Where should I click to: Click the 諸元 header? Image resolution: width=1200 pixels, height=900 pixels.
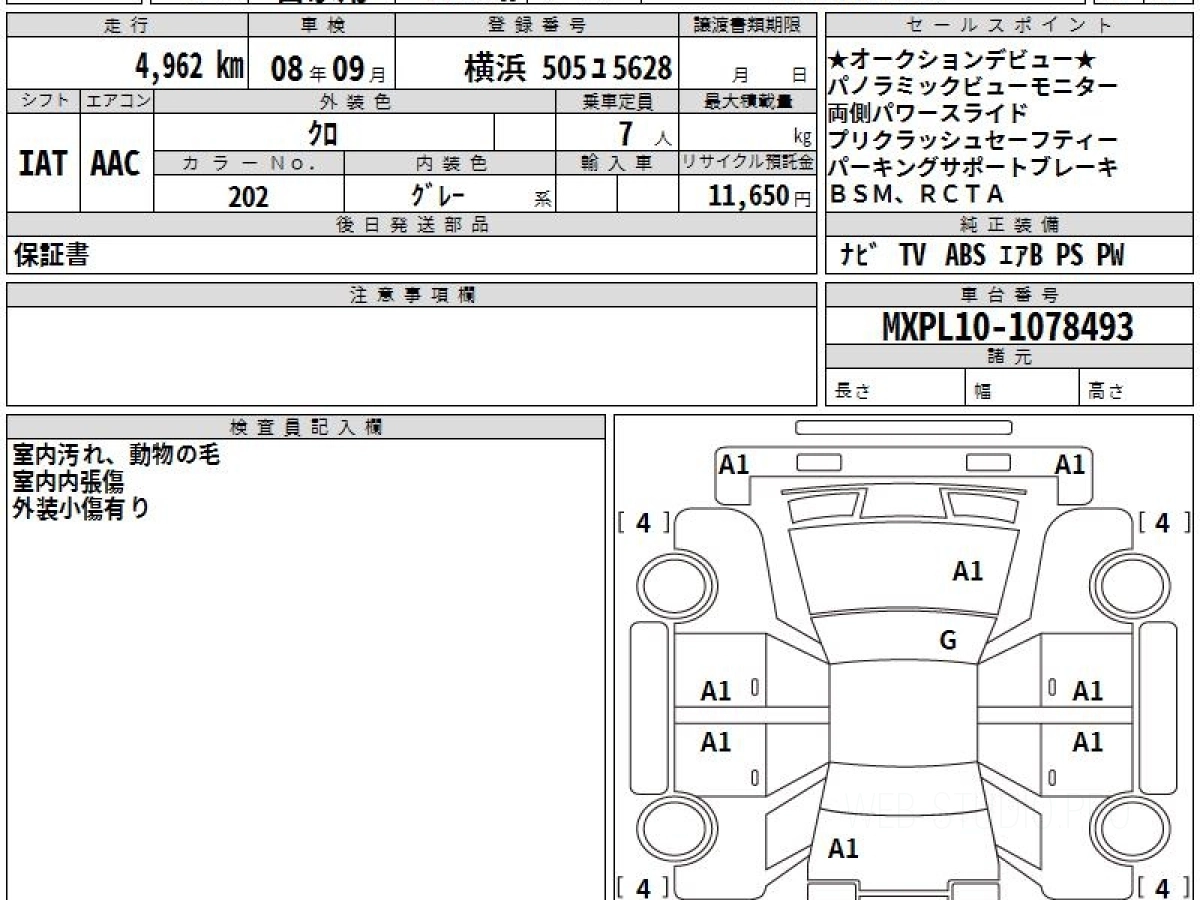tap(1009, 357)
